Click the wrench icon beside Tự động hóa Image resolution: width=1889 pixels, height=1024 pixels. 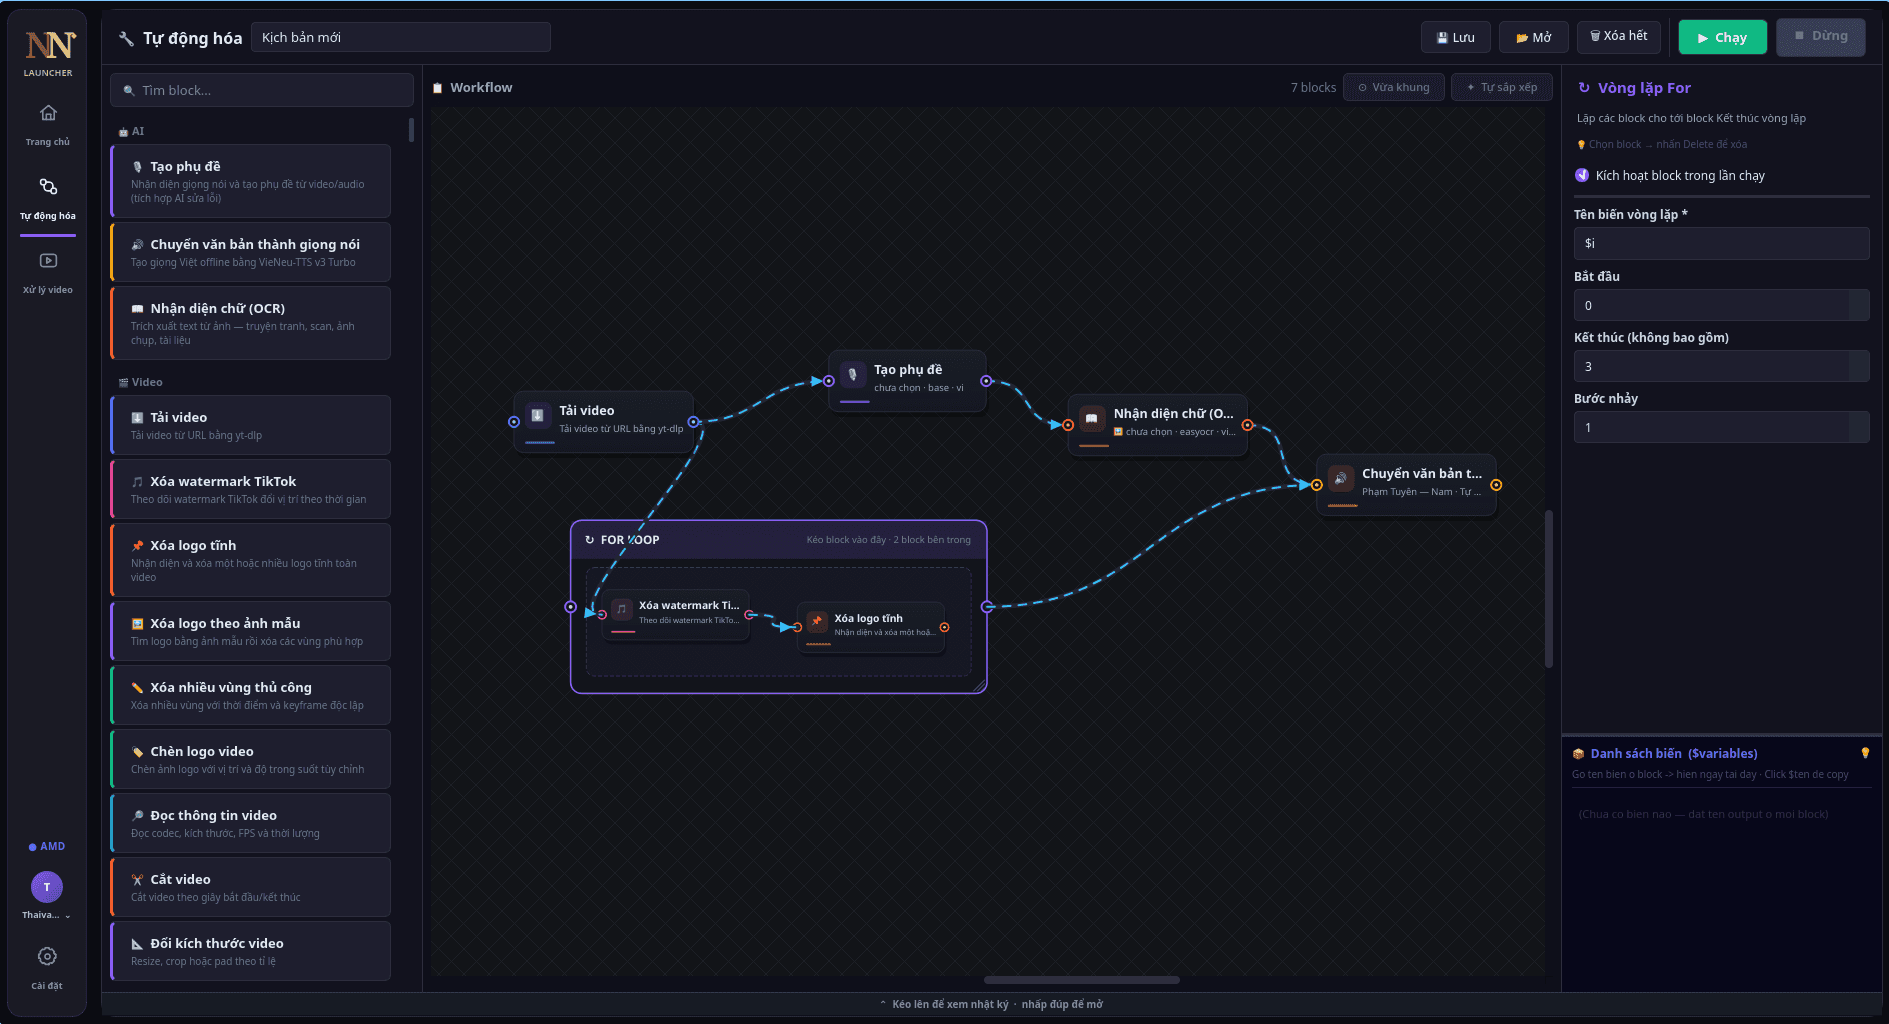click(126, 39)
